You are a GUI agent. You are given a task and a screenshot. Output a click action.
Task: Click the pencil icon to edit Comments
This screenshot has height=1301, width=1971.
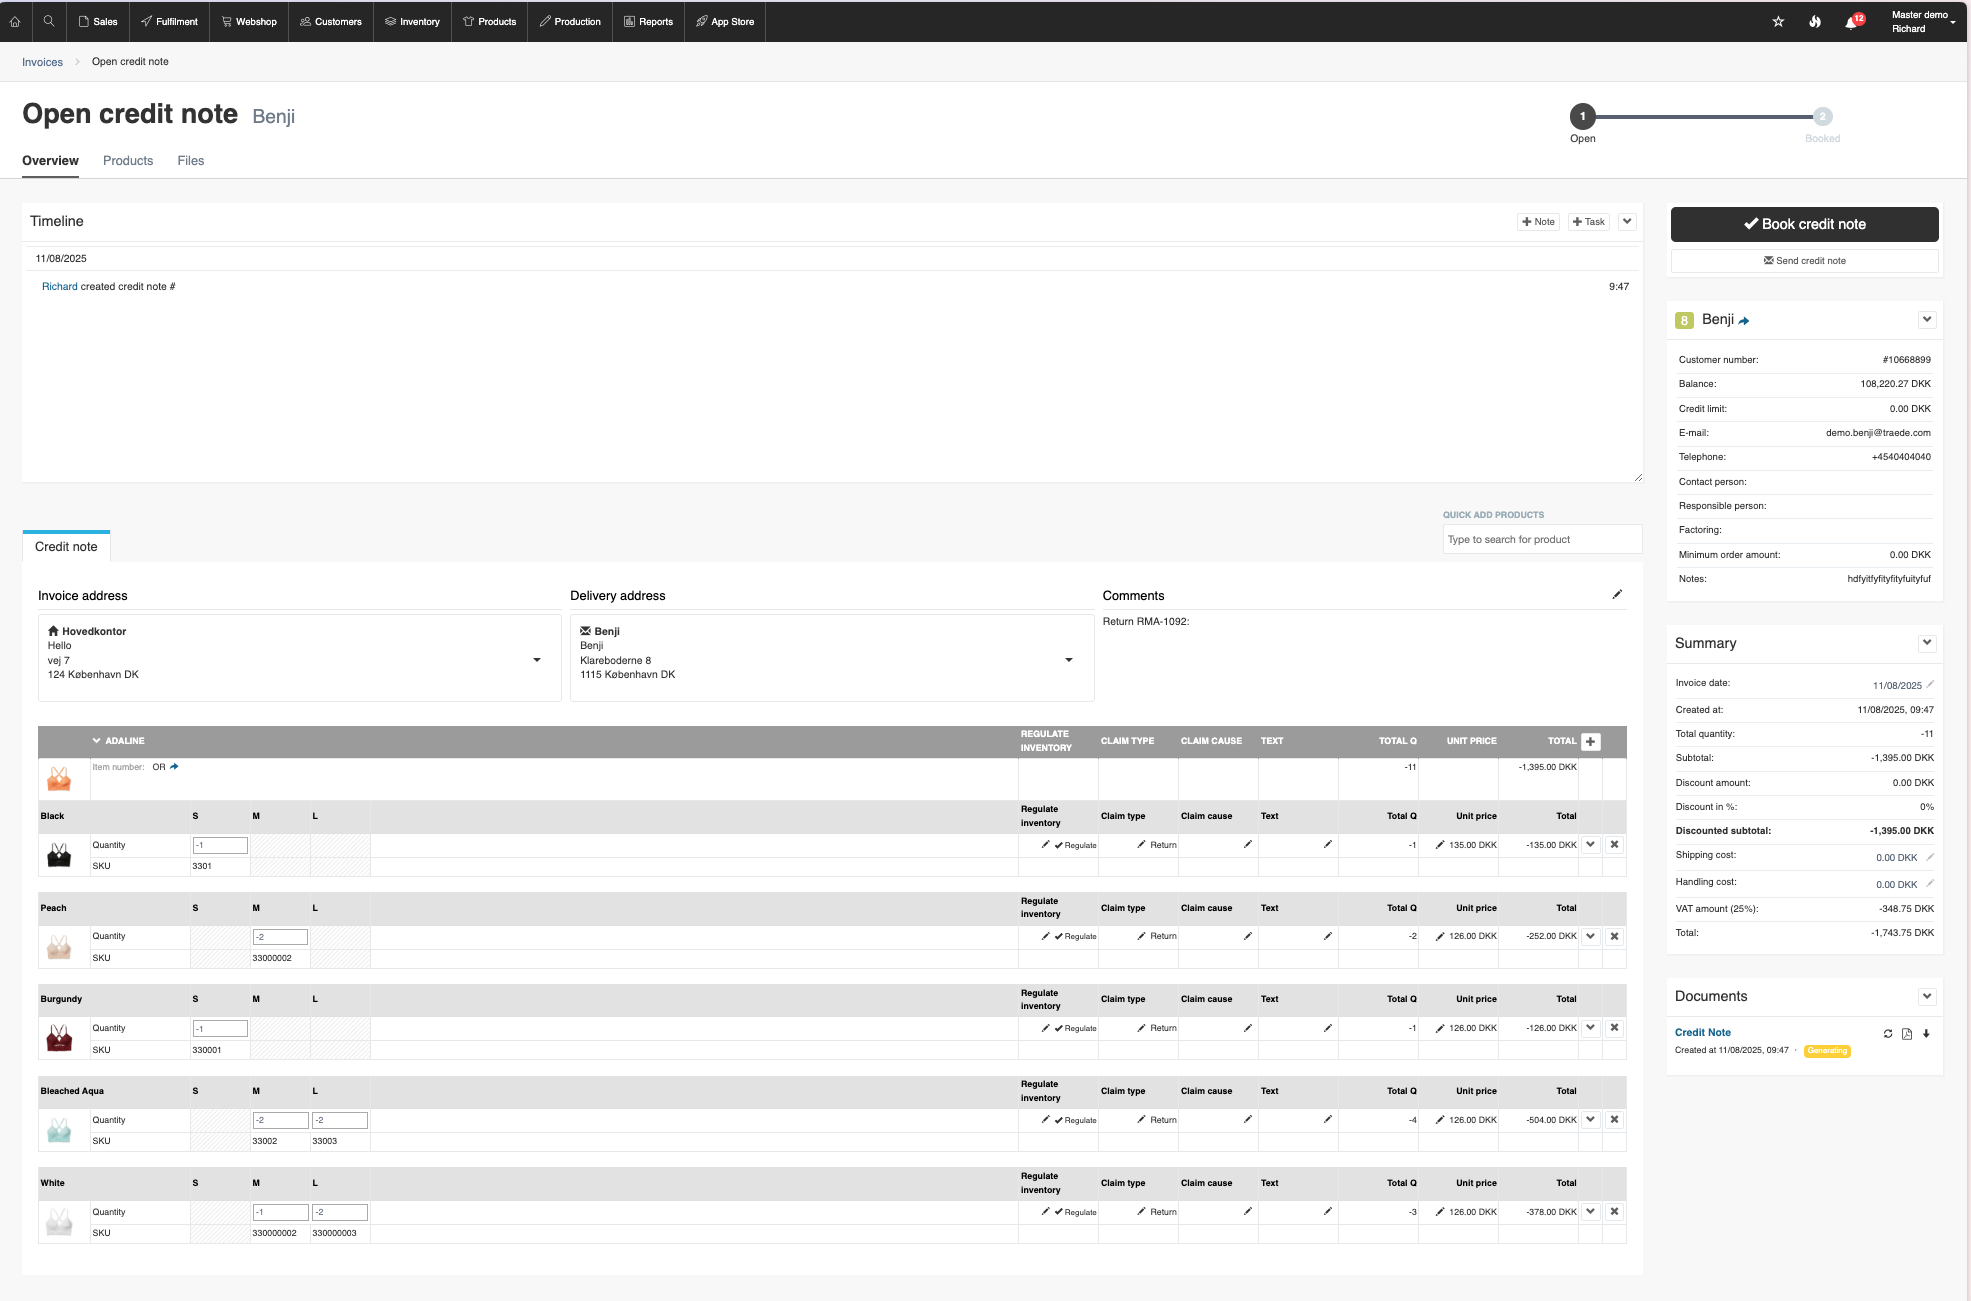coord(1617,595)
